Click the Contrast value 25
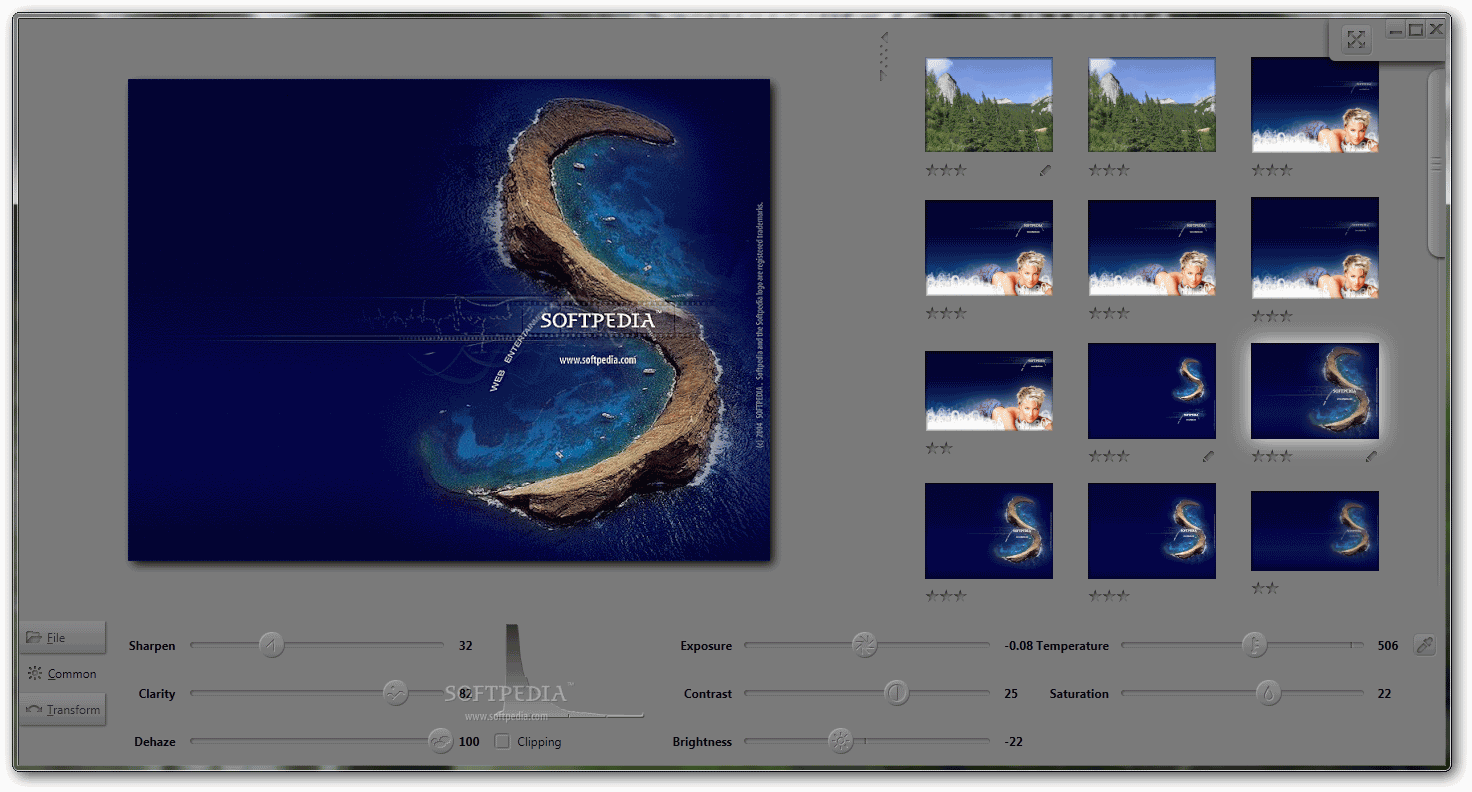The height and width of the screenshot is (792, 1472). (x=1011, y=694)
